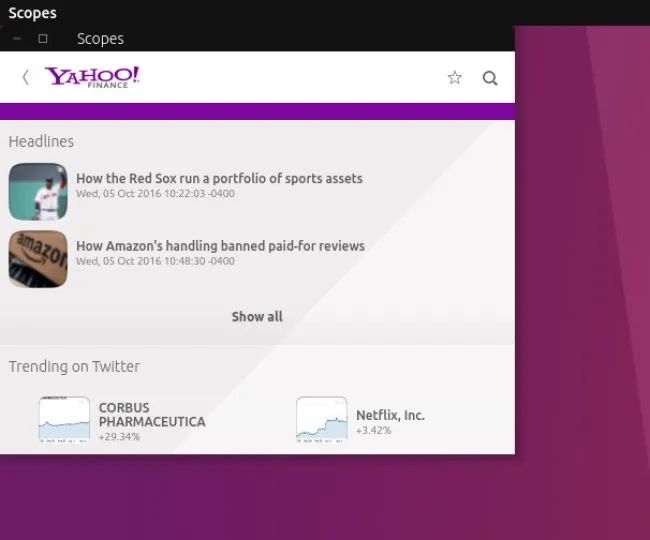Image resolution: width=650 pixels, height=540 pixels.
Task: Open Amazon's banned paid-for reviews headline
Action: coord(220,245)
